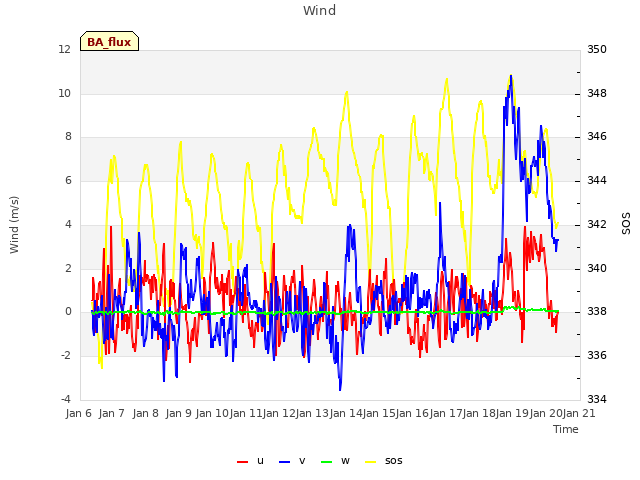Click the Wind chart title
This screenshot has height=480, width=640.
(x=320, y=10)
